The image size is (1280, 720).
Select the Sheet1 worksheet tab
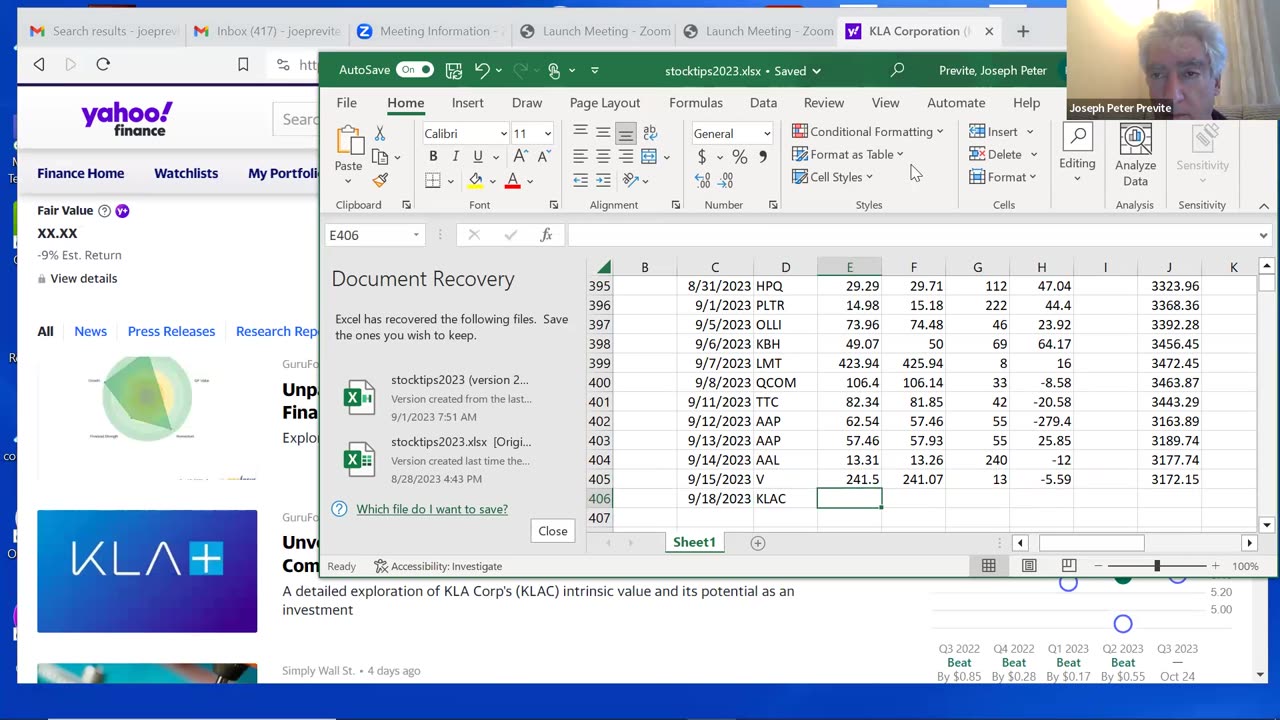(694, 542)
